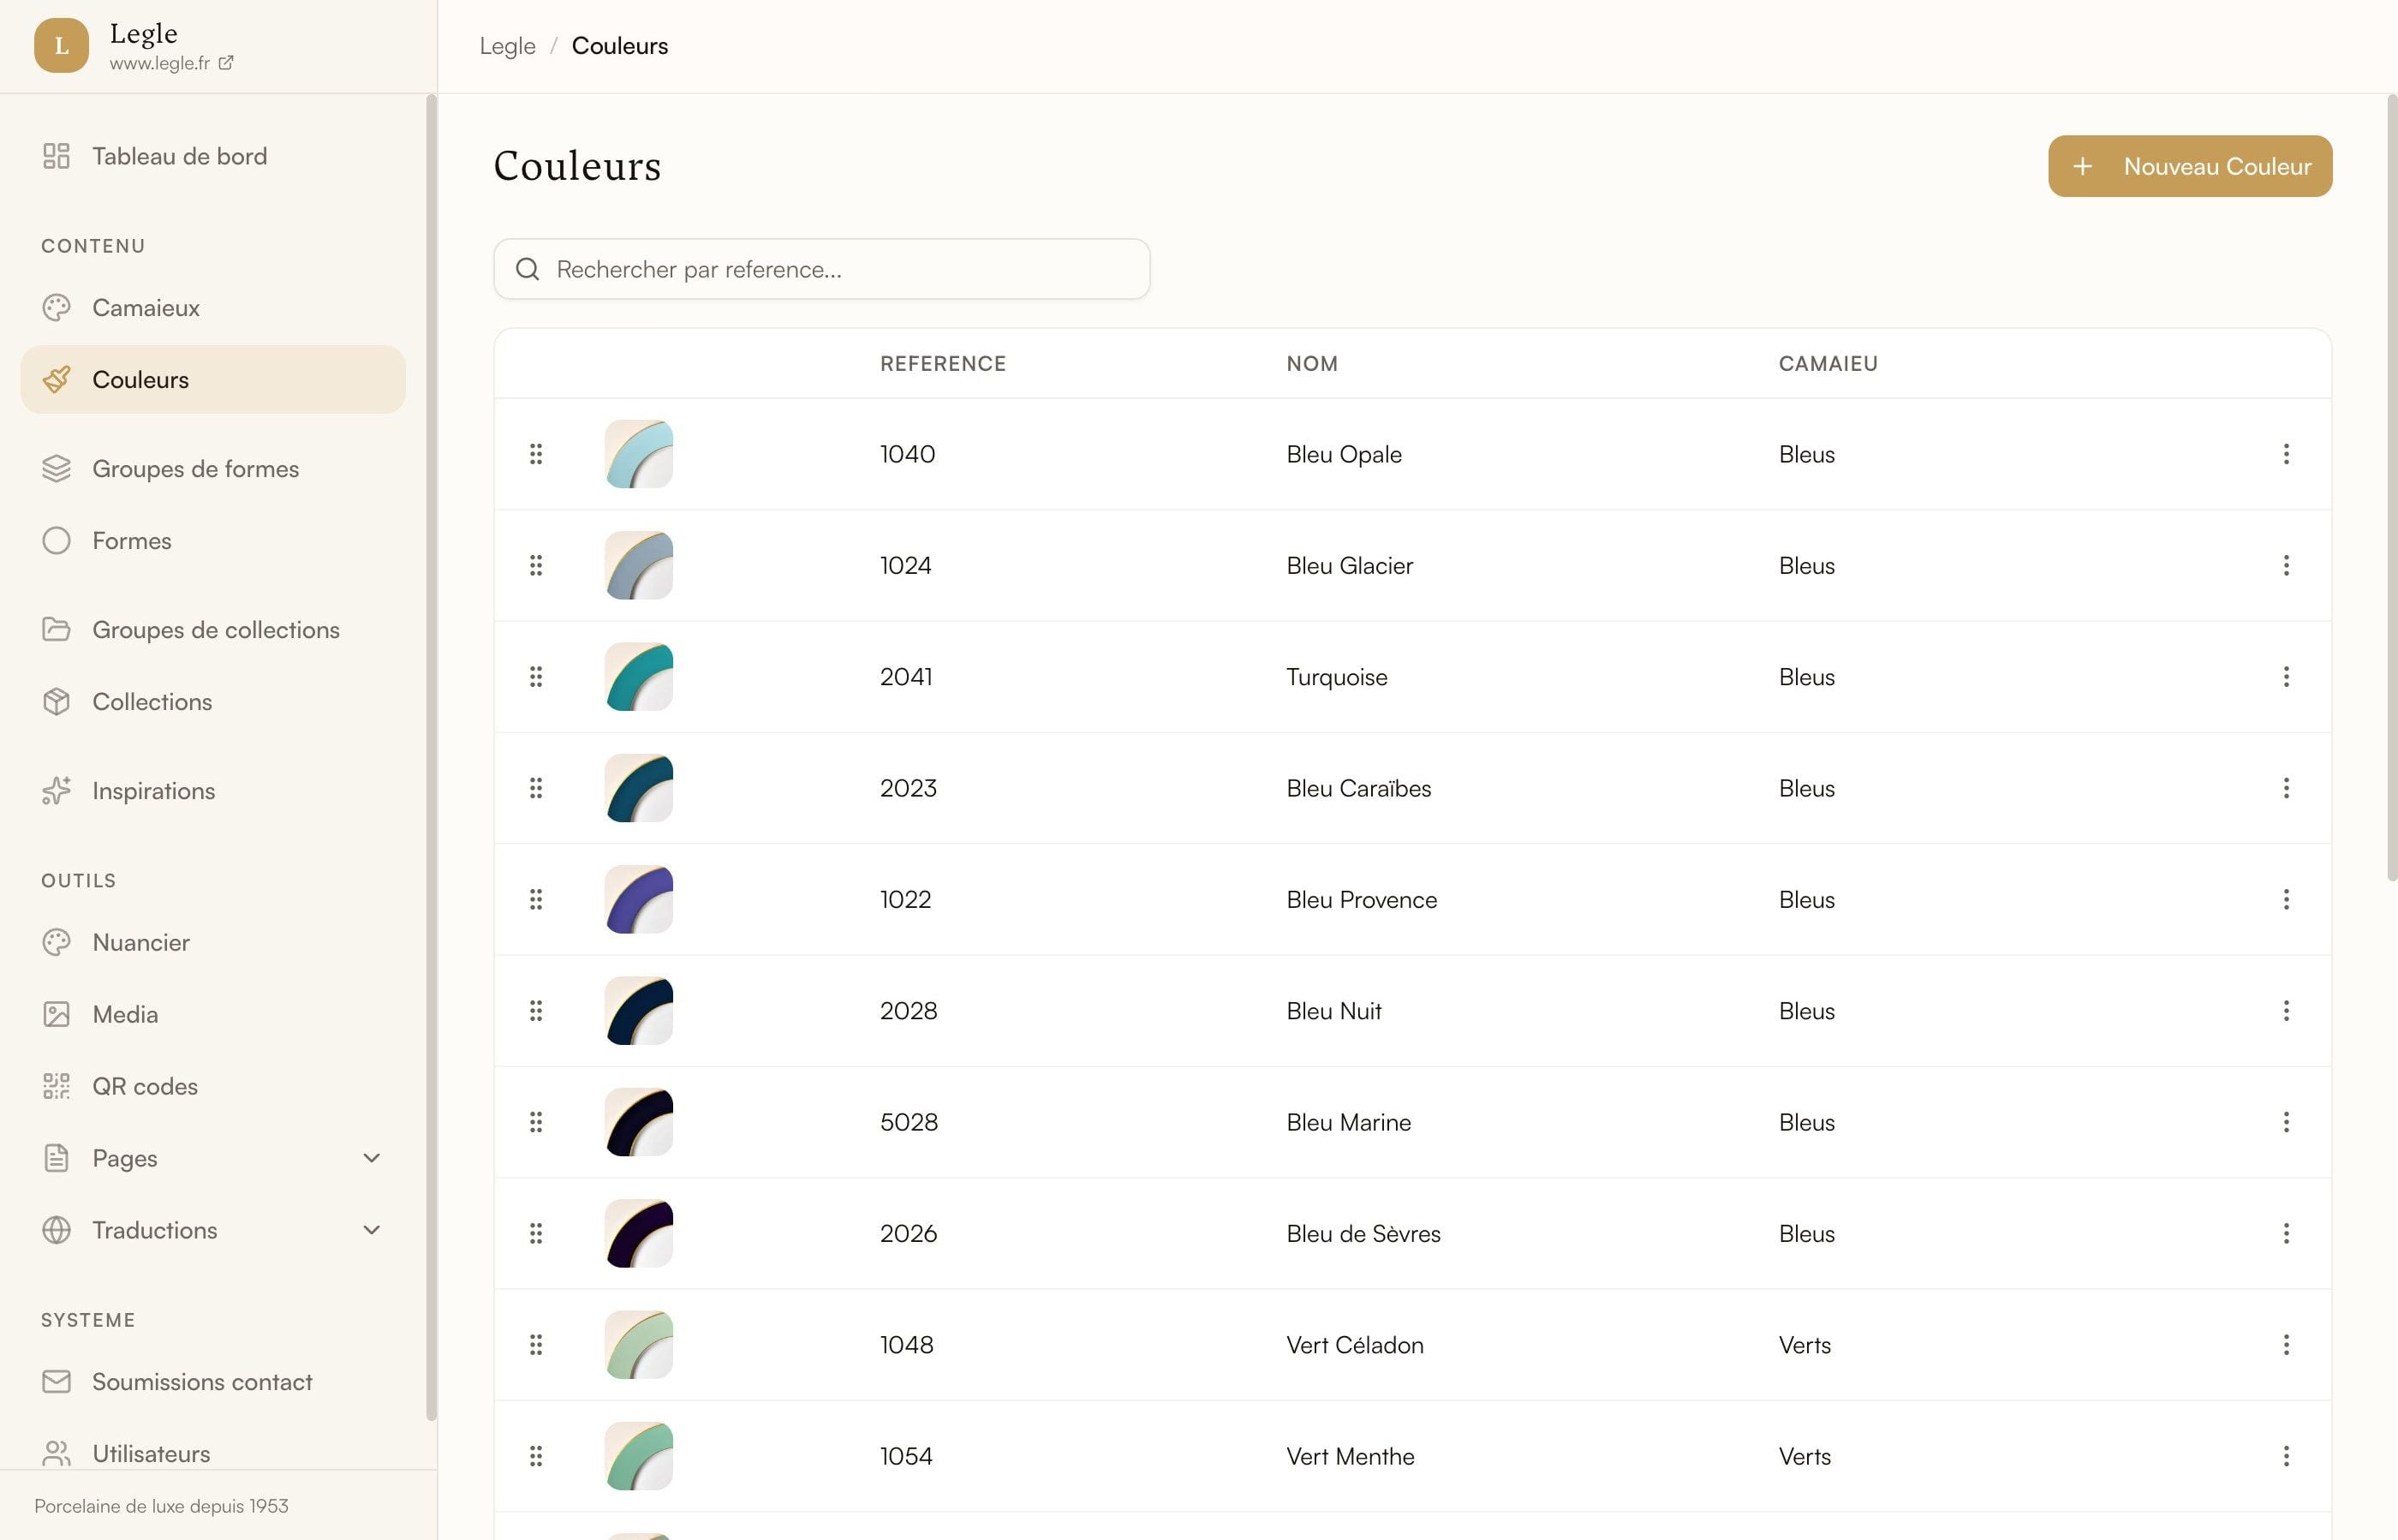Go to Inspirations
Image resolution: width=2398 pixels, height=1540 pixels.
(x=213, y=791)
